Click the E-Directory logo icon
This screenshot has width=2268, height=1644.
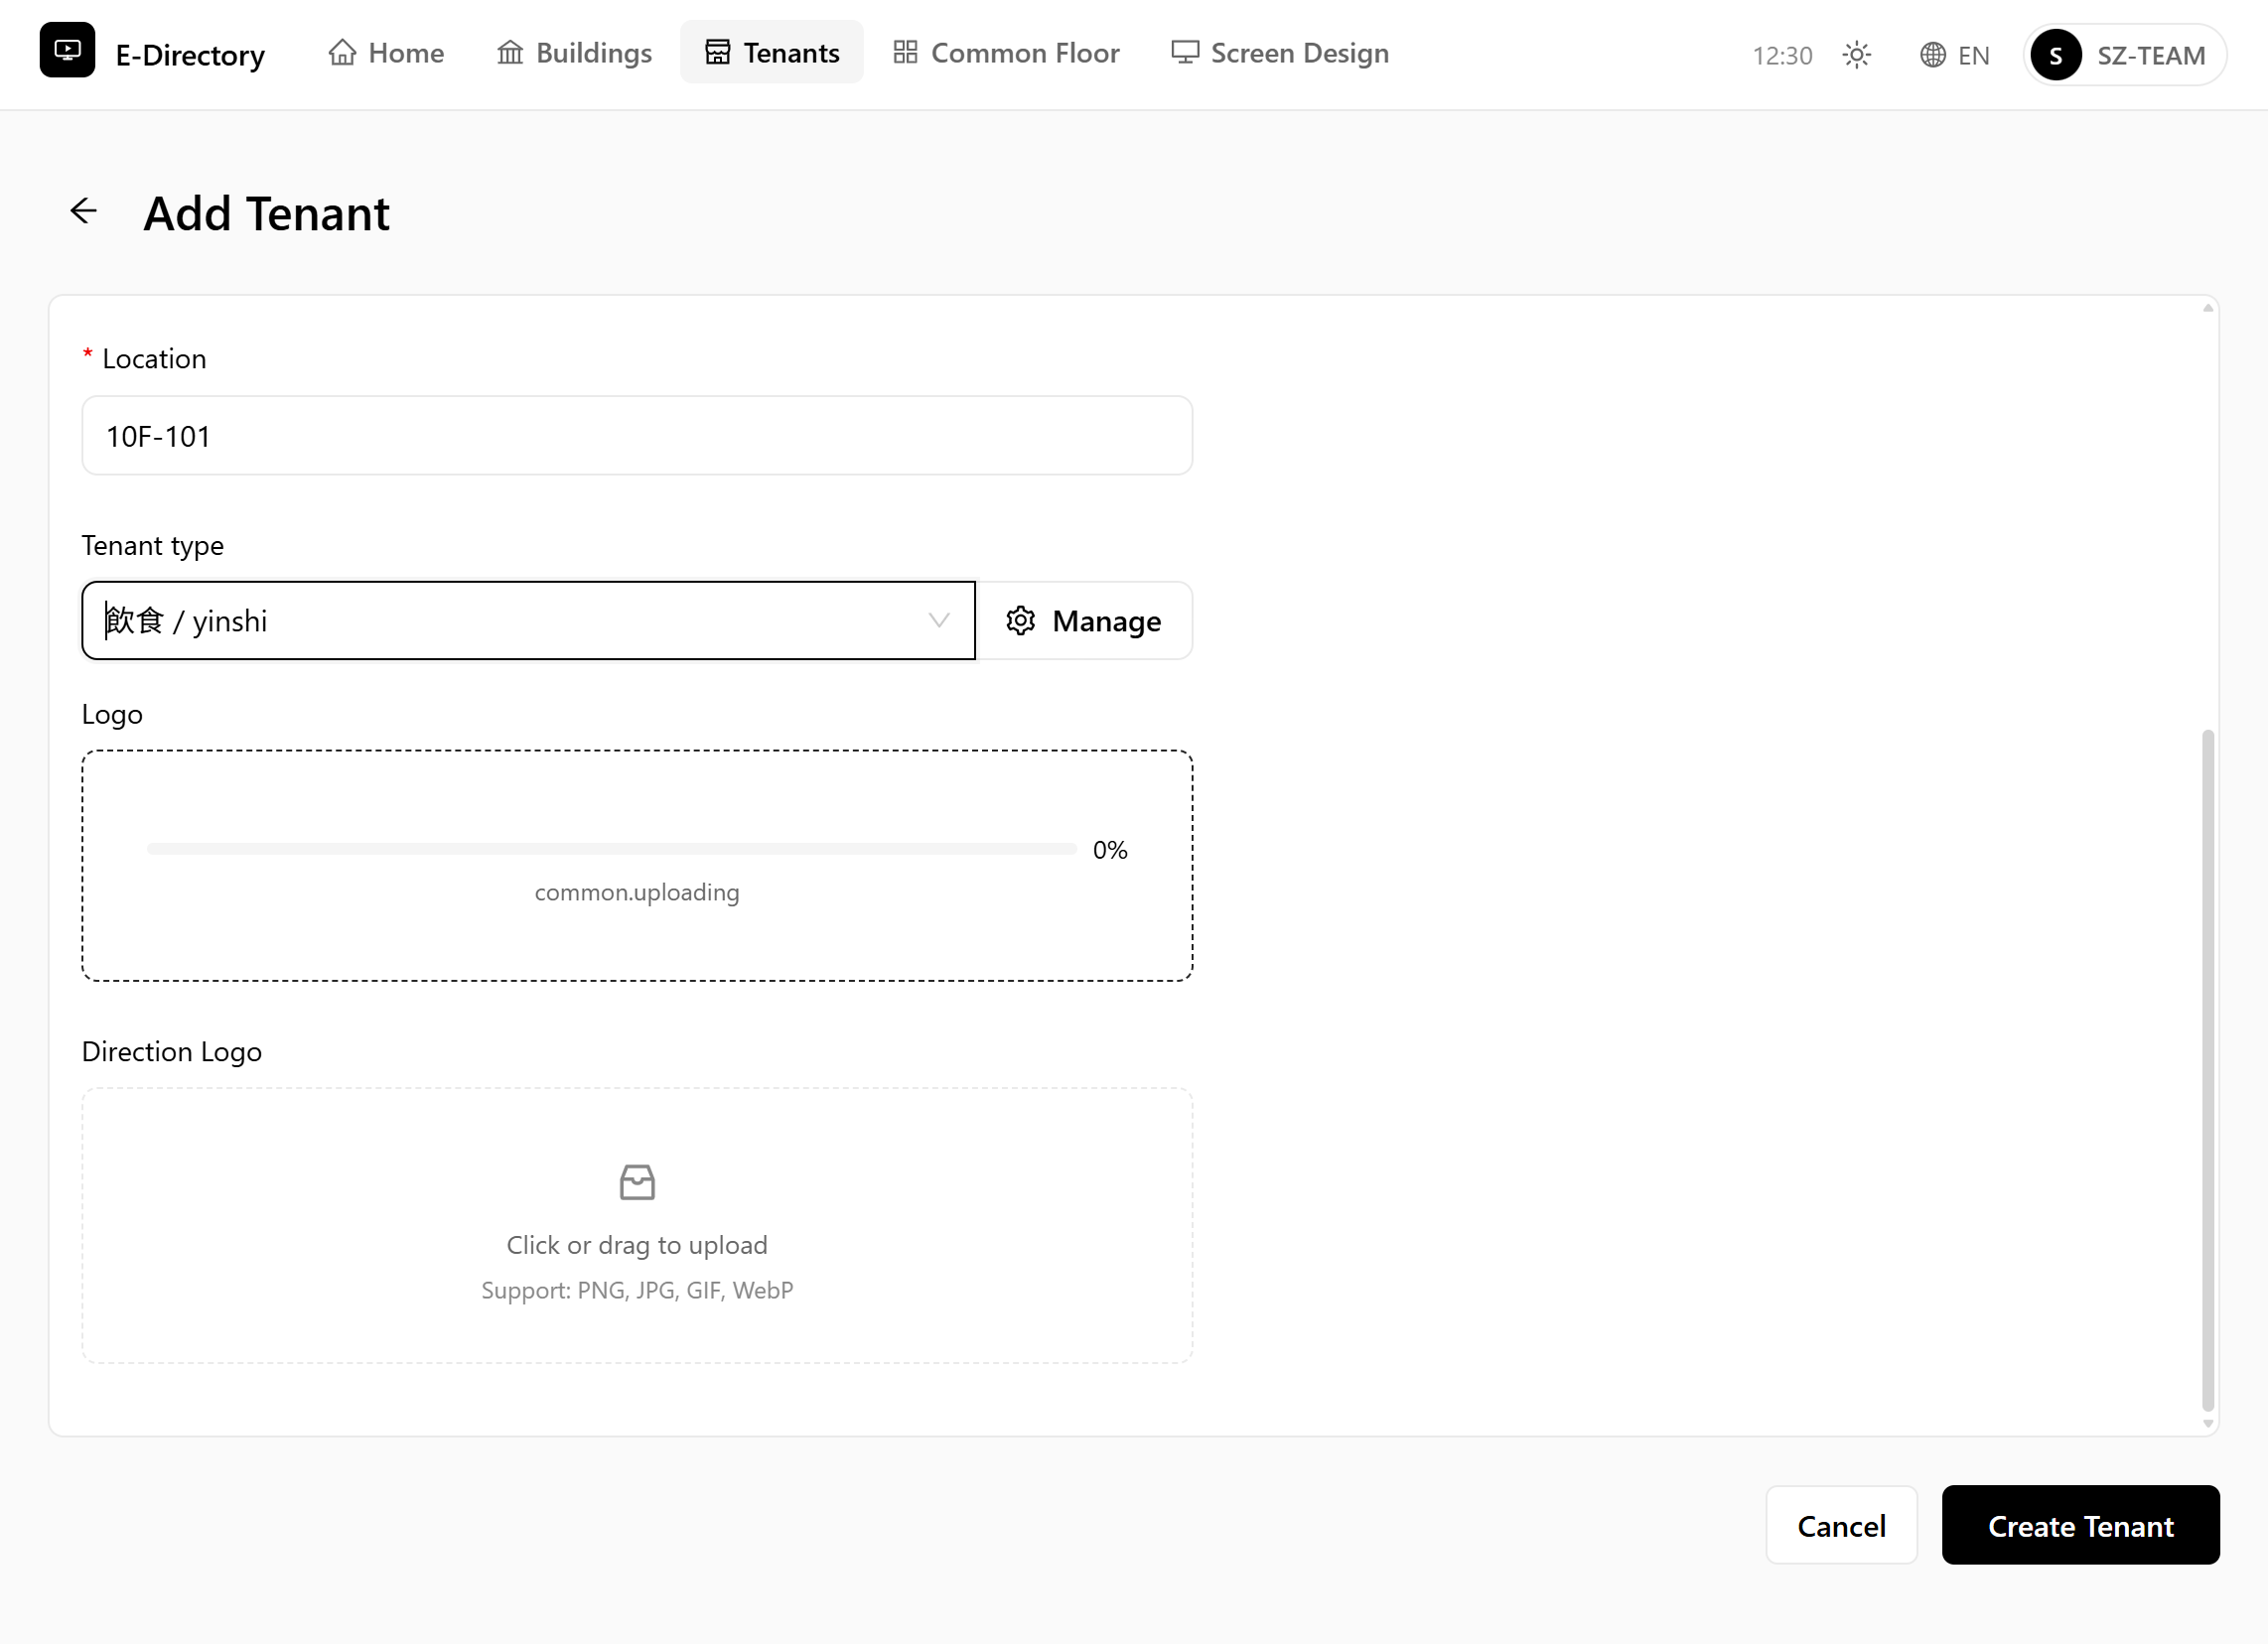click(67, 50)
